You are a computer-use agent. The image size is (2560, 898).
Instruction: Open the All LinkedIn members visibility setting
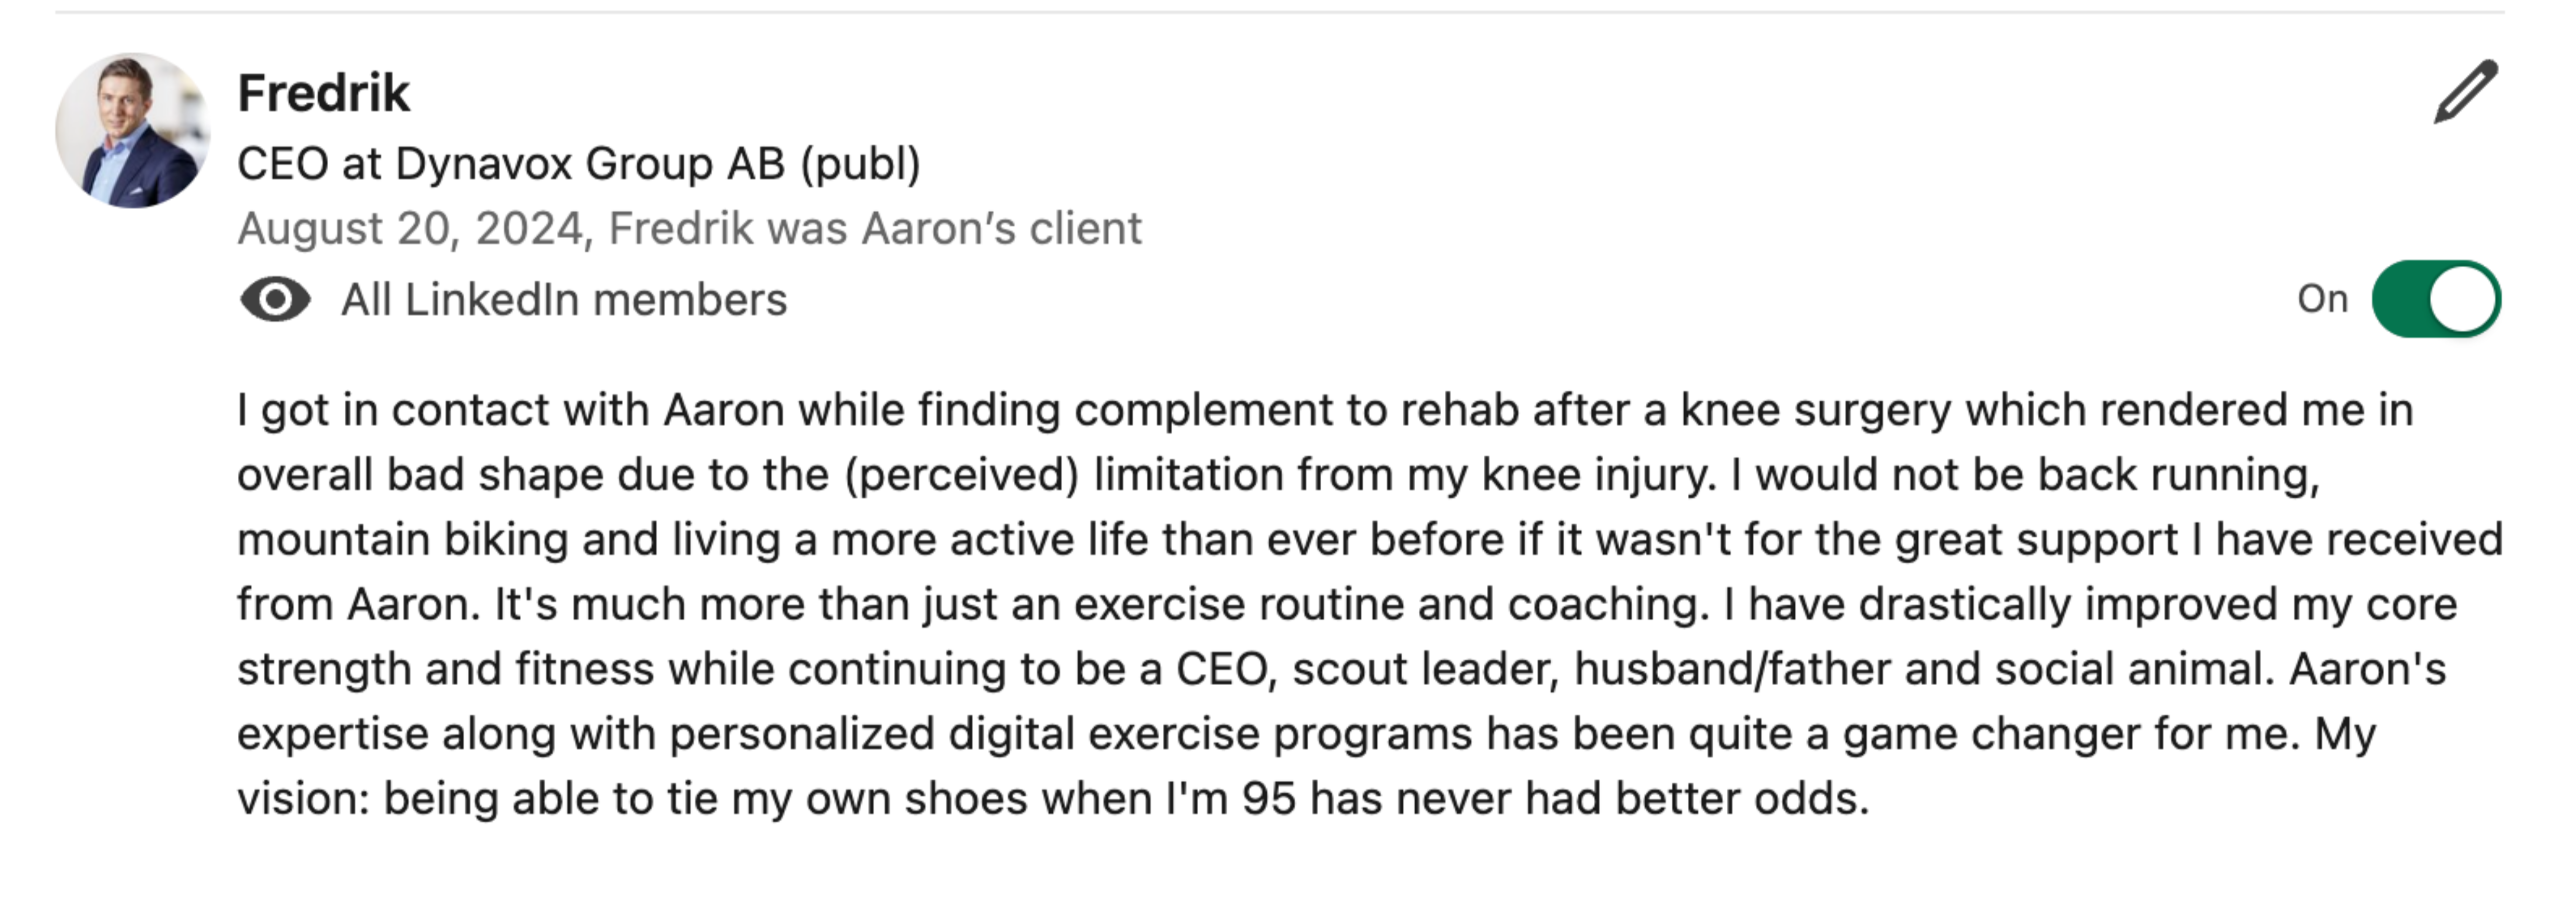pos(564,300)
